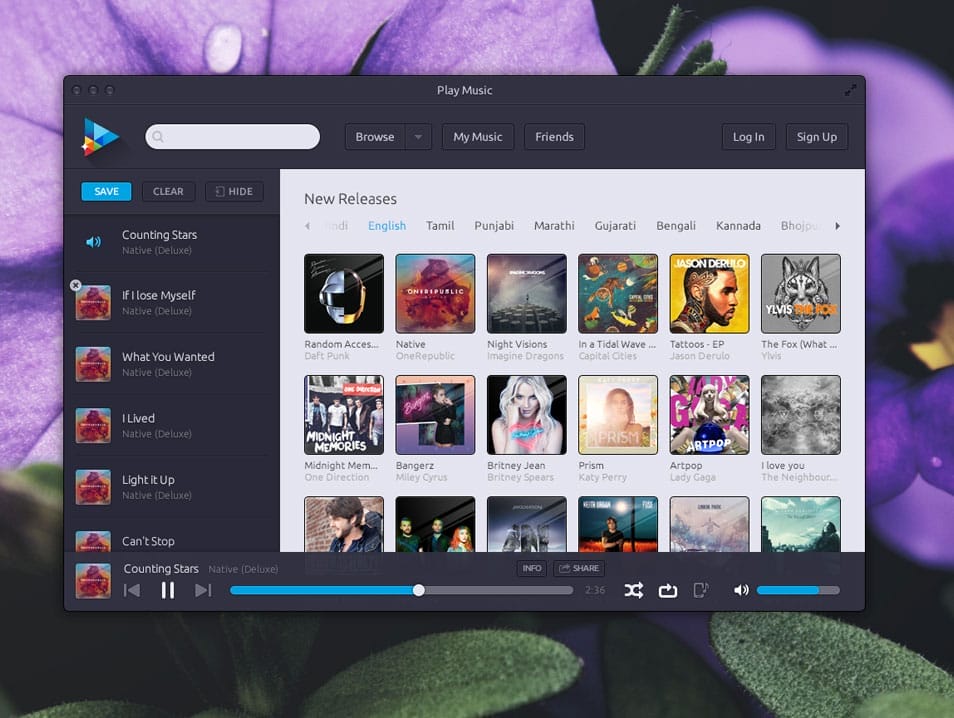This screenshot has width=954, height=718.
Task: Toggle repeat mode
Action: [x=668, y=590]
